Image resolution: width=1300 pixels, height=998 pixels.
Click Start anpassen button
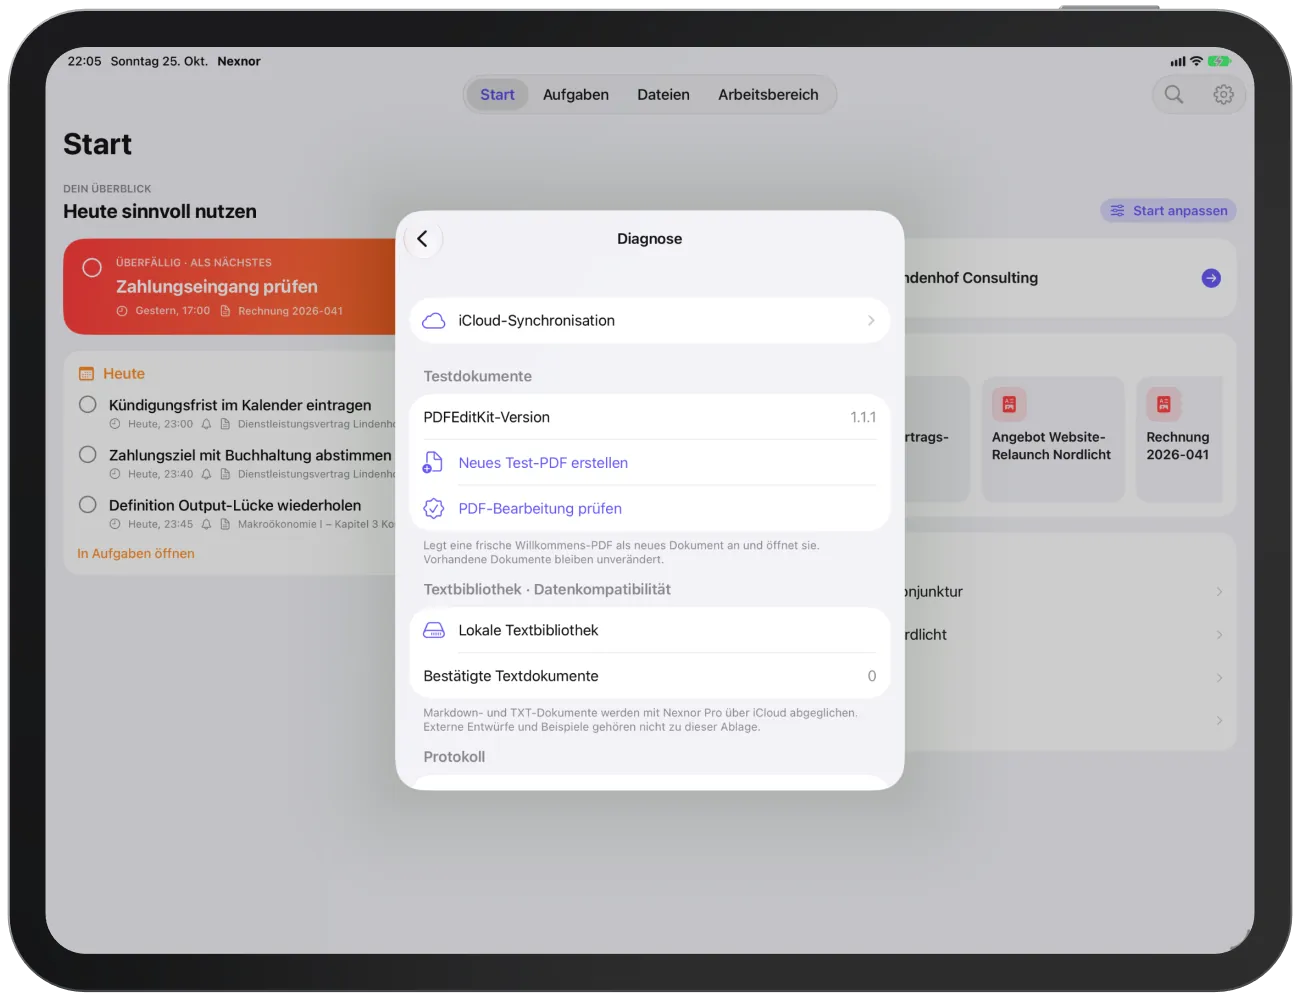pos(1169,211)
